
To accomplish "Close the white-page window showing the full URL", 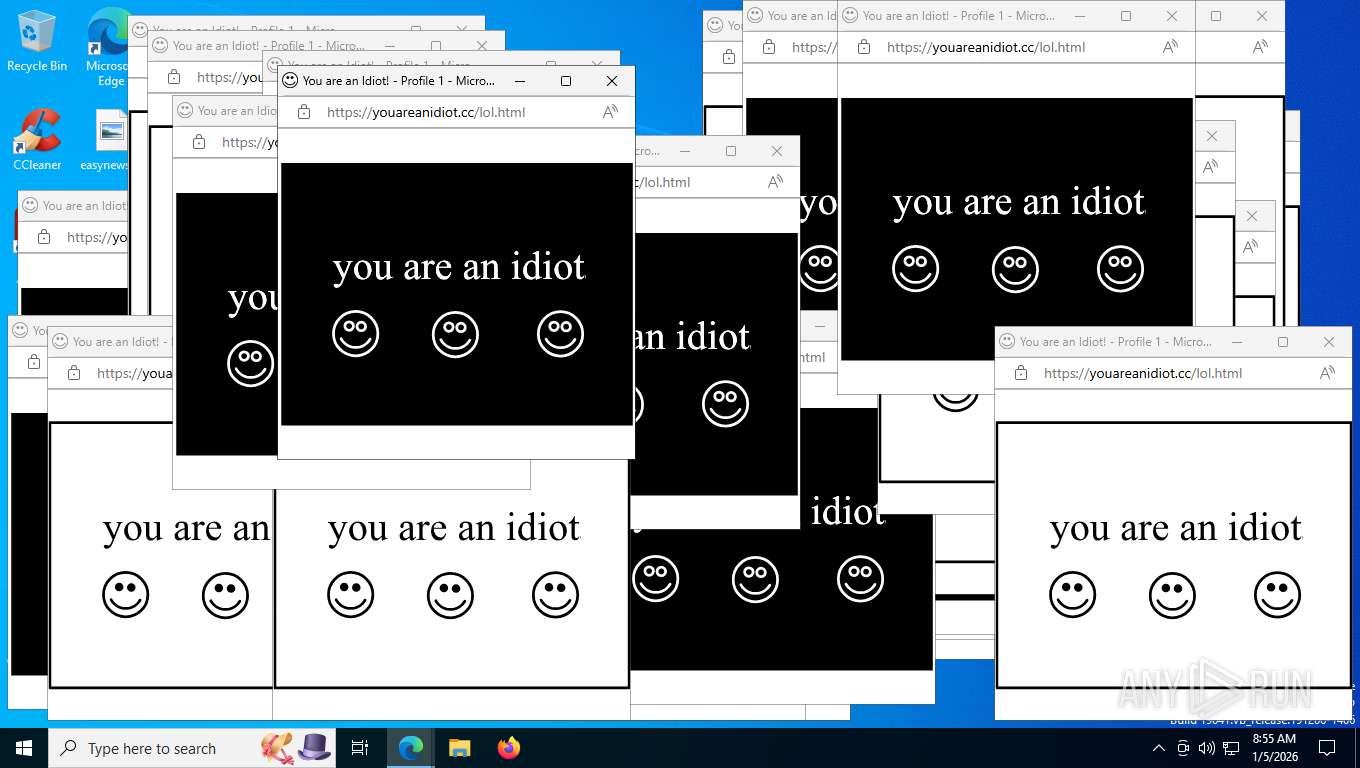I will [1329, 342].
